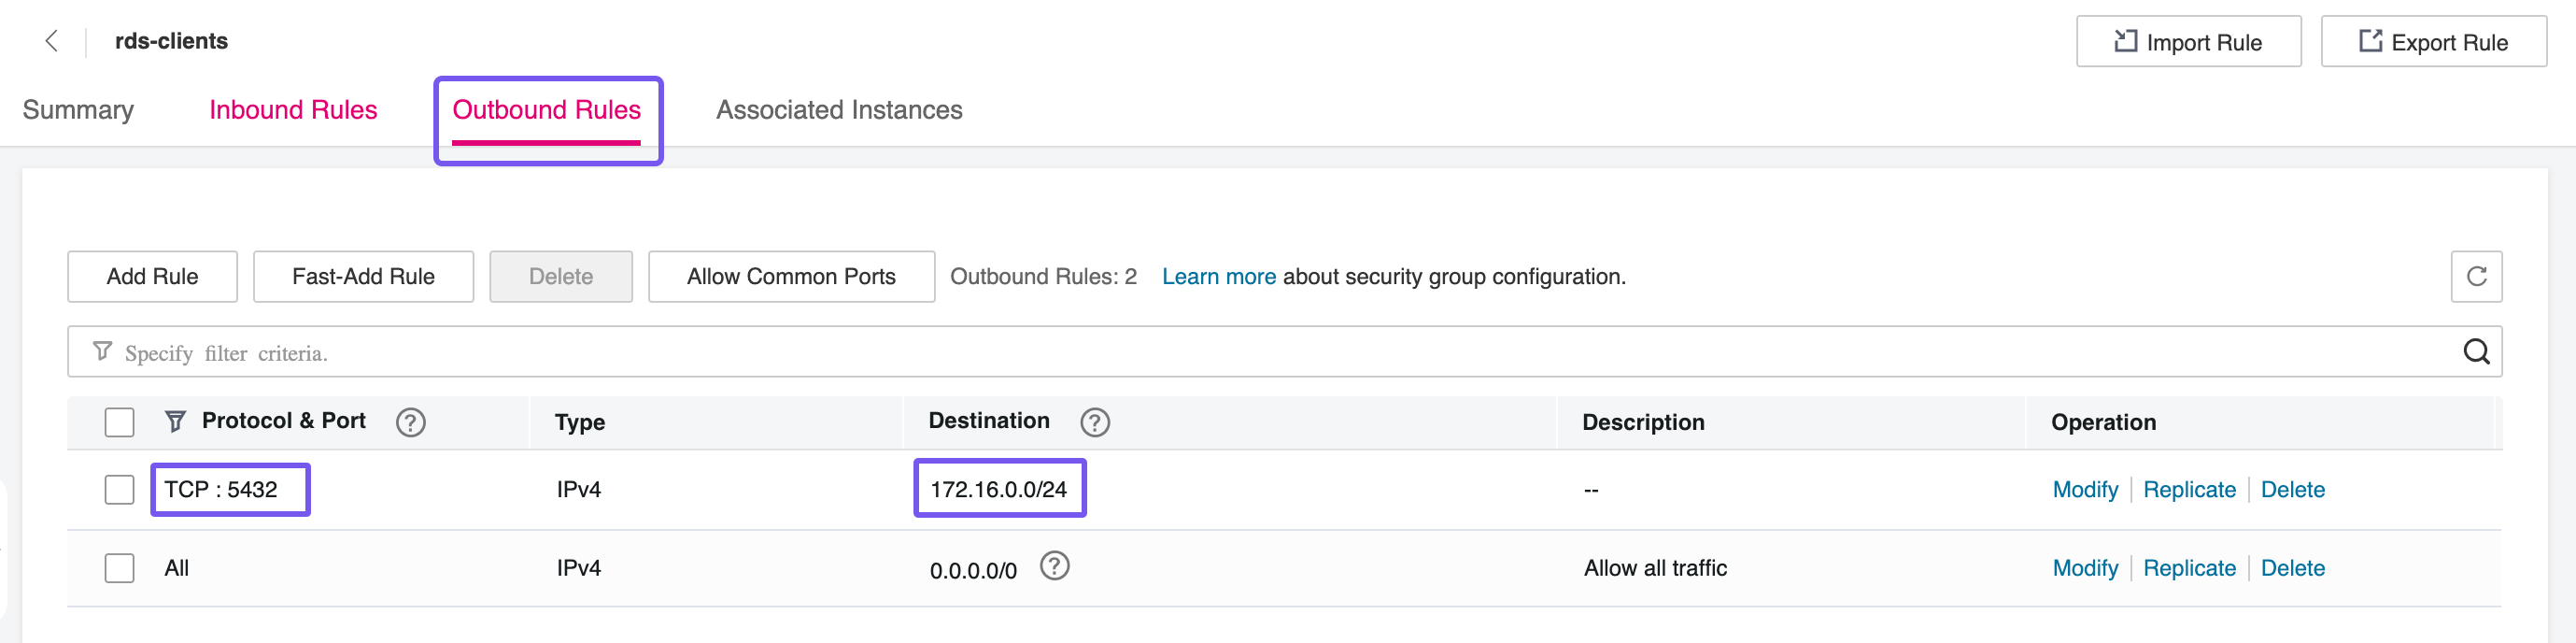Viewport: 2576px width, 643px height.
Task: Switch to the Inbound Rules tab
Action: [x=293, y=110]
